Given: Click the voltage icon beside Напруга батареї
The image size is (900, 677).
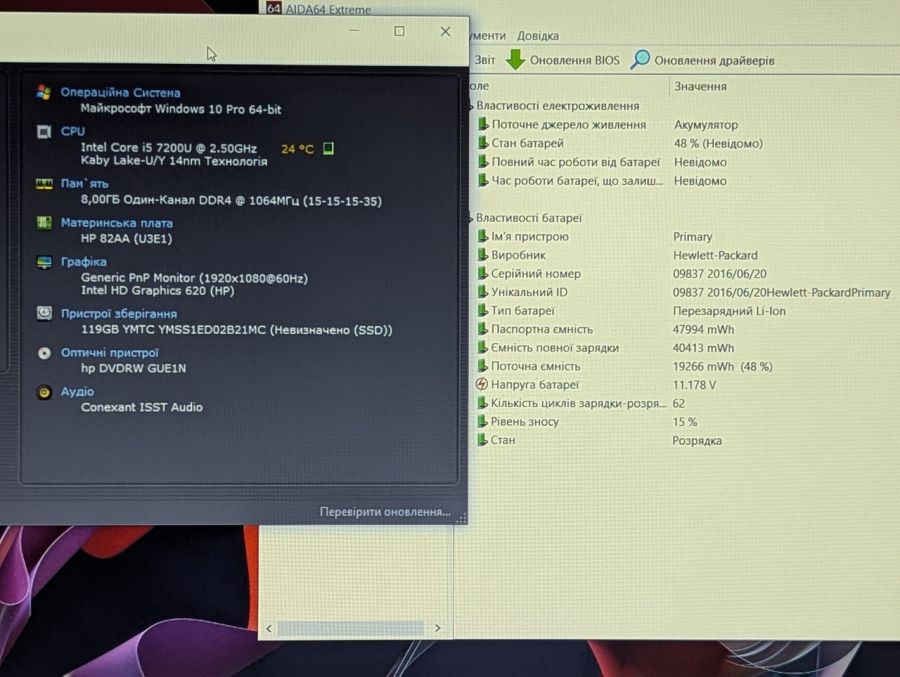Looking at the screenshot, I should pos(482,384).
